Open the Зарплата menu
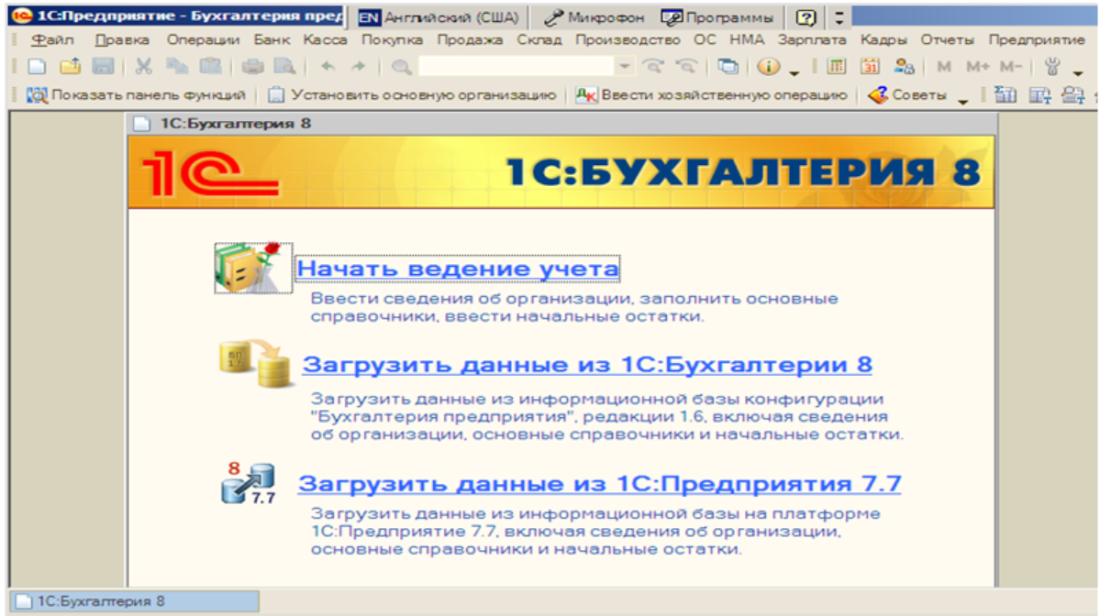The image size is (1100, 616). [812, 40]
